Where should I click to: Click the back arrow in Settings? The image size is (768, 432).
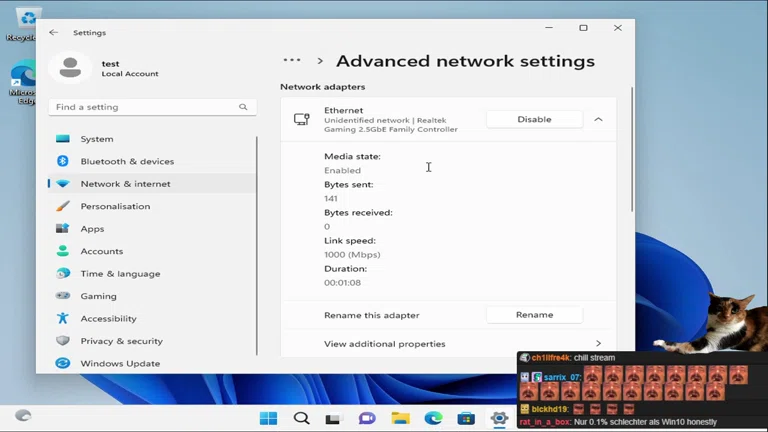tap(54, 32)
